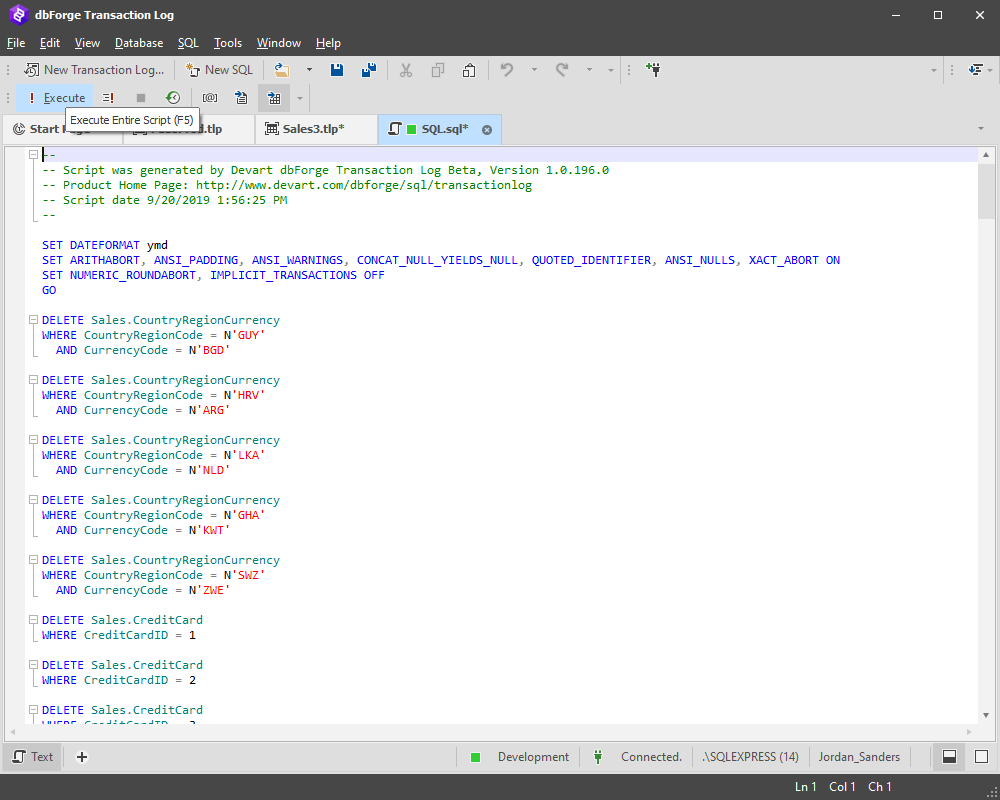This screenshot has width=1000, height=800.
Task: Open the View menu
Action: point(87,43)
